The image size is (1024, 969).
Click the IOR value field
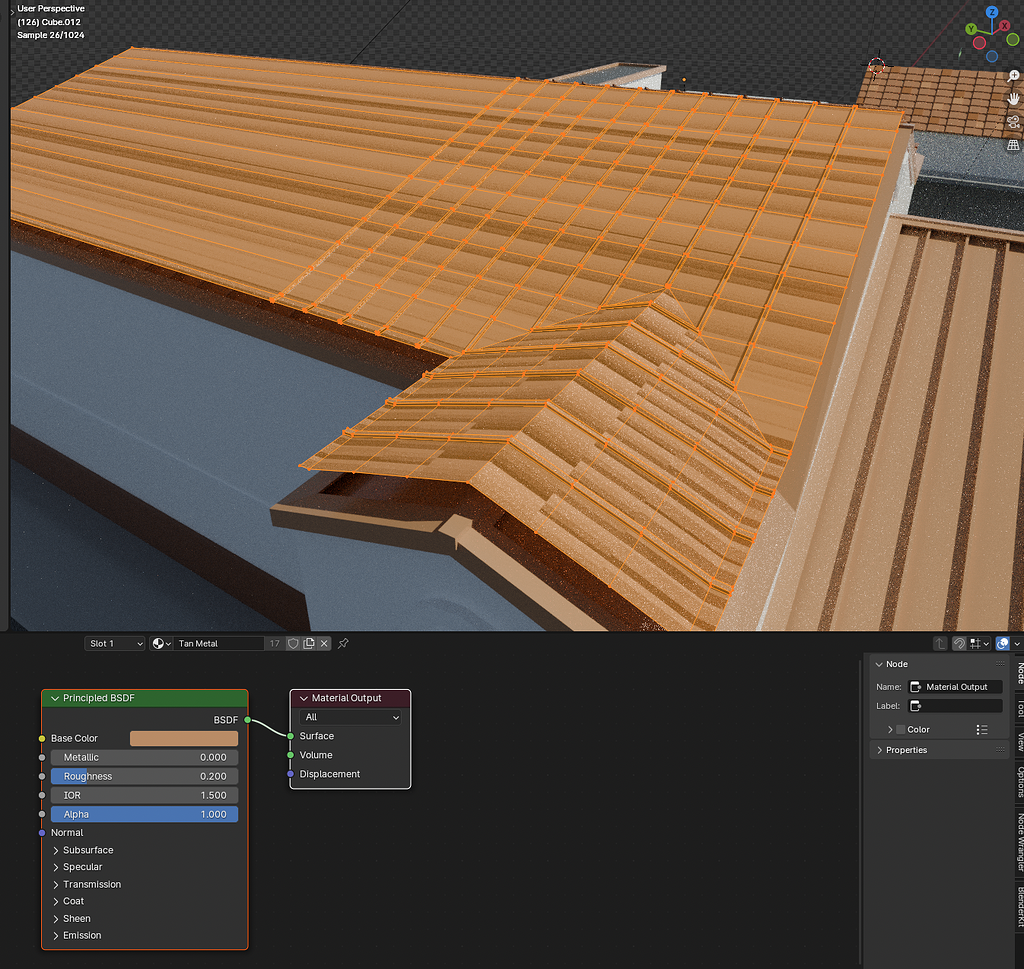(x=144, y=795)
